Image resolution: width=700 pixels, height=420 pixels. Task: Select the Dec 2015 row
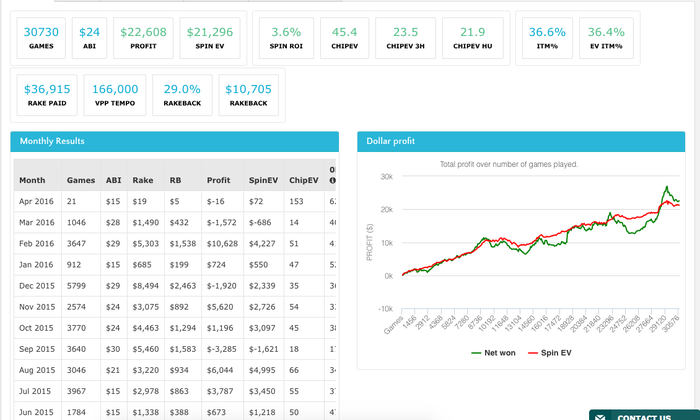pos(175,286)
